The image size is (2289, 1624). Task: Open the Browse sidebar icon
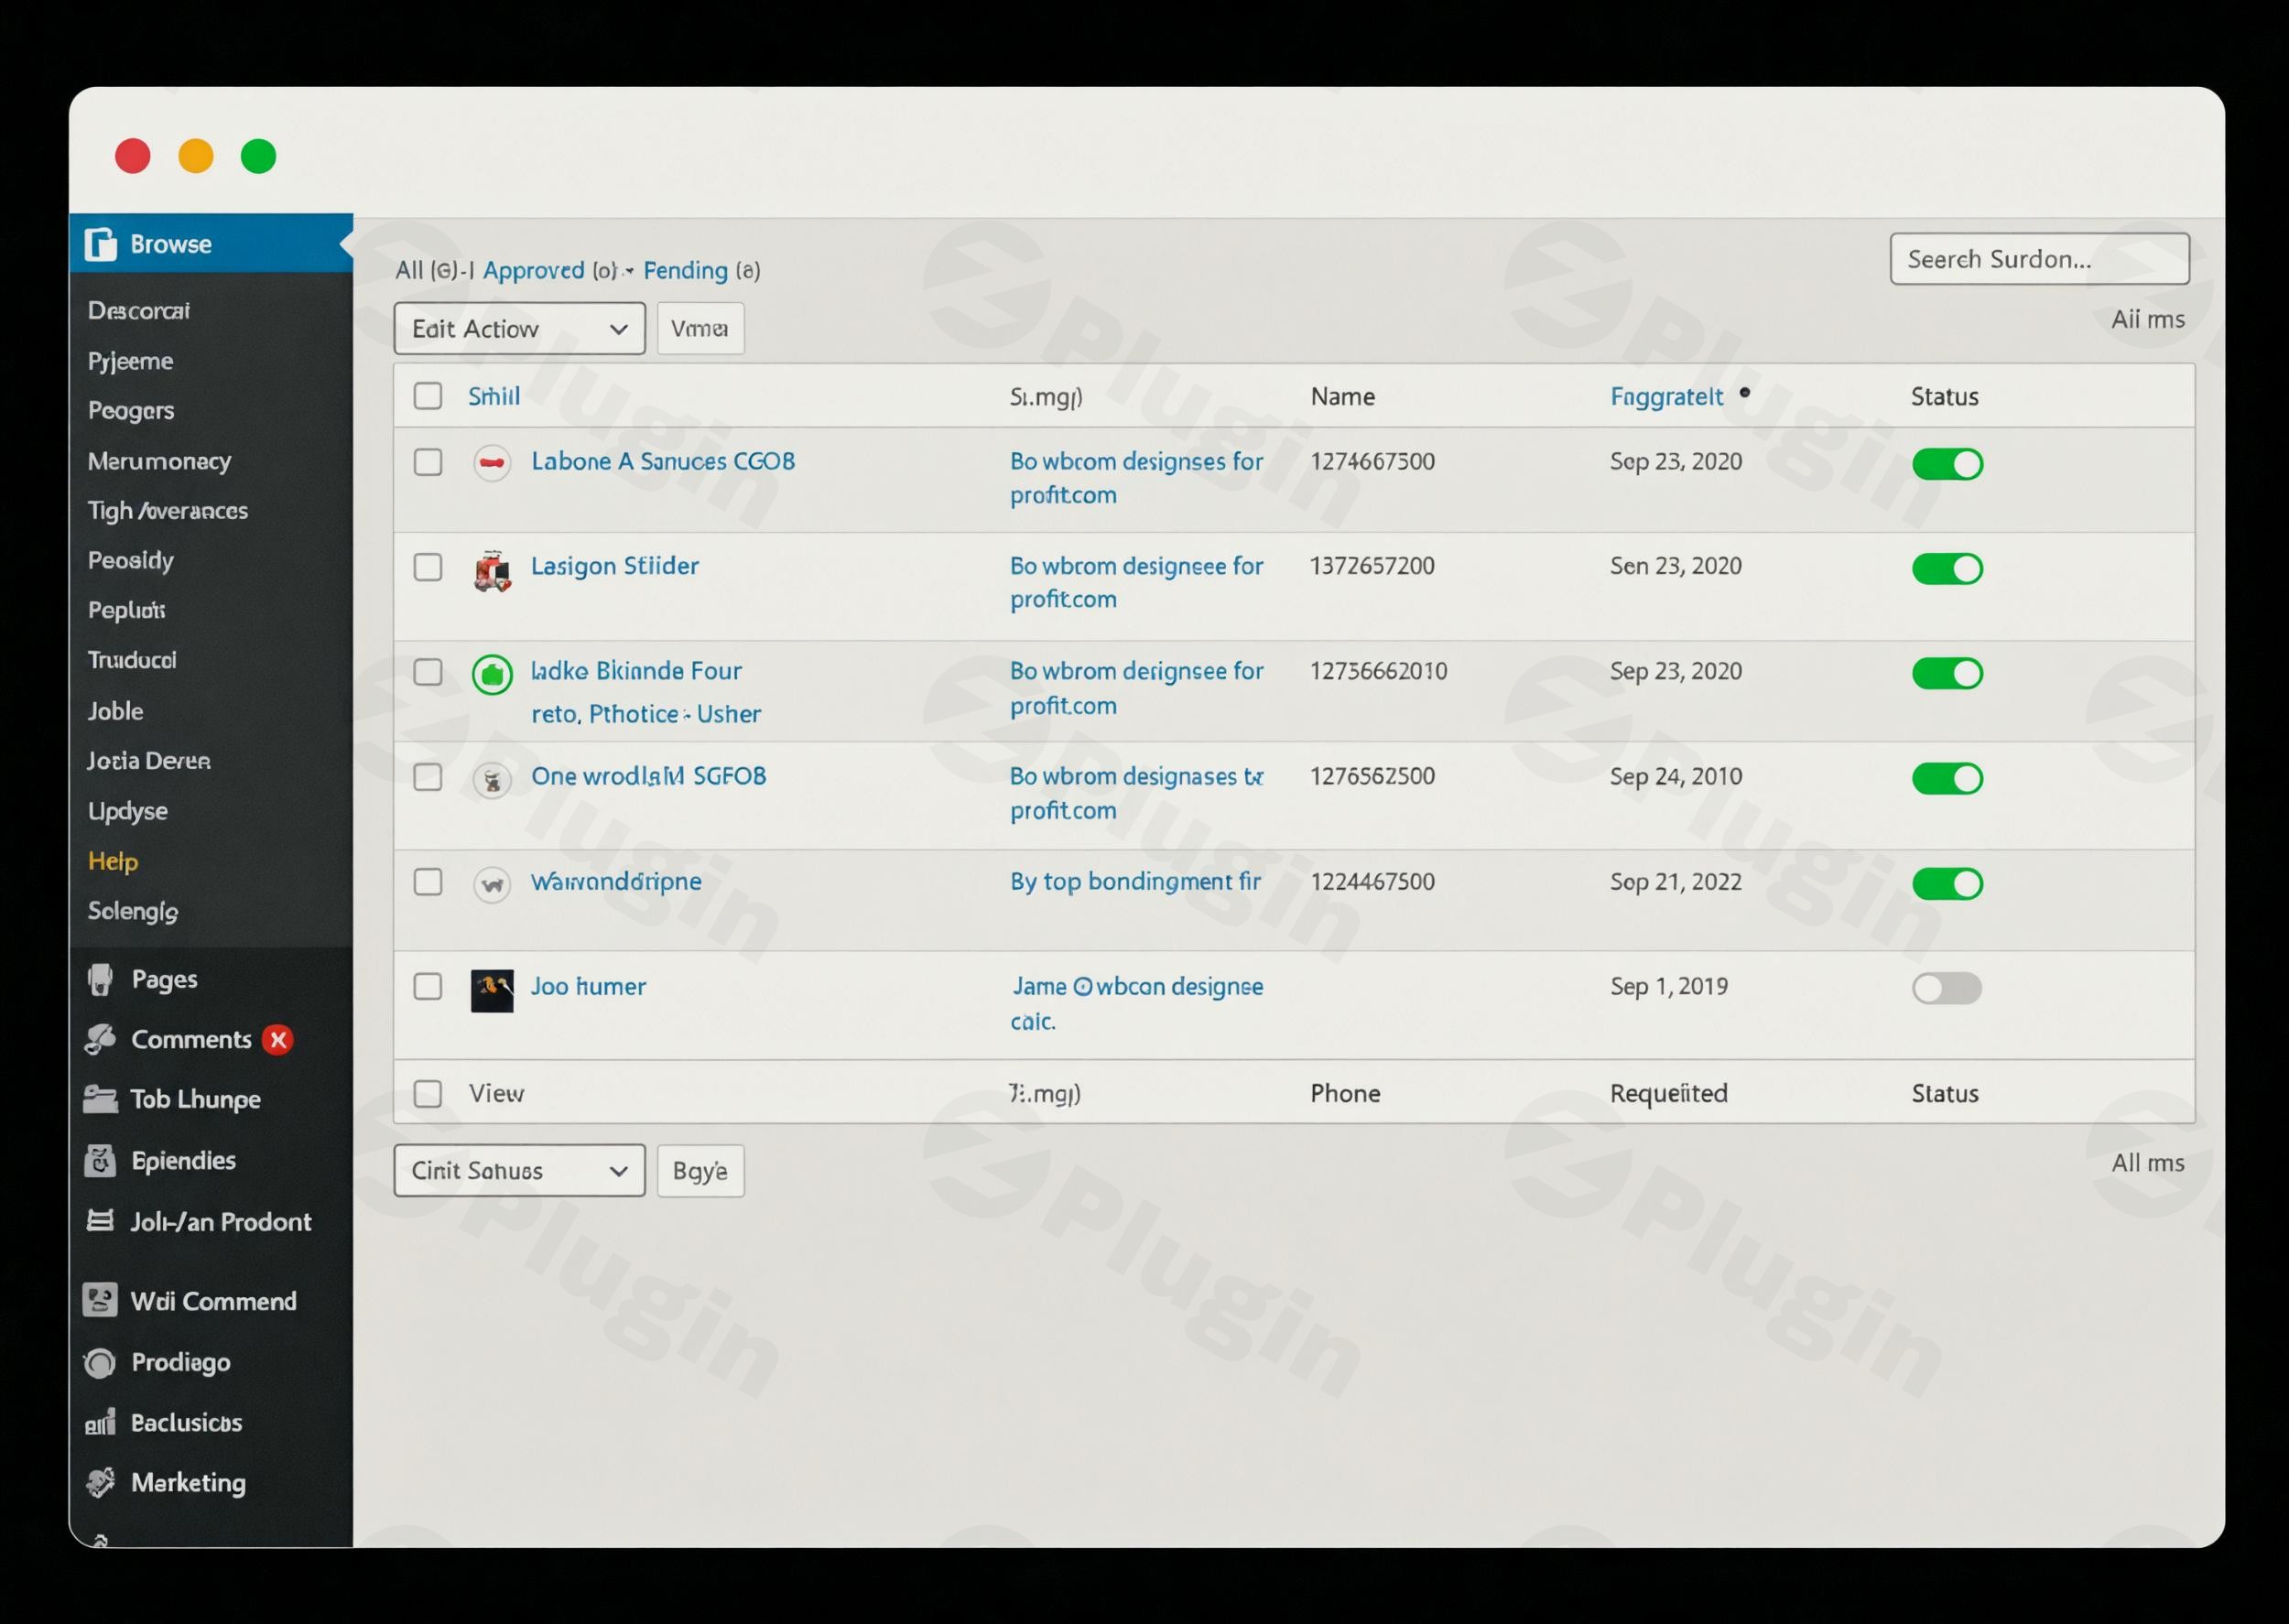tap(100, 244)
